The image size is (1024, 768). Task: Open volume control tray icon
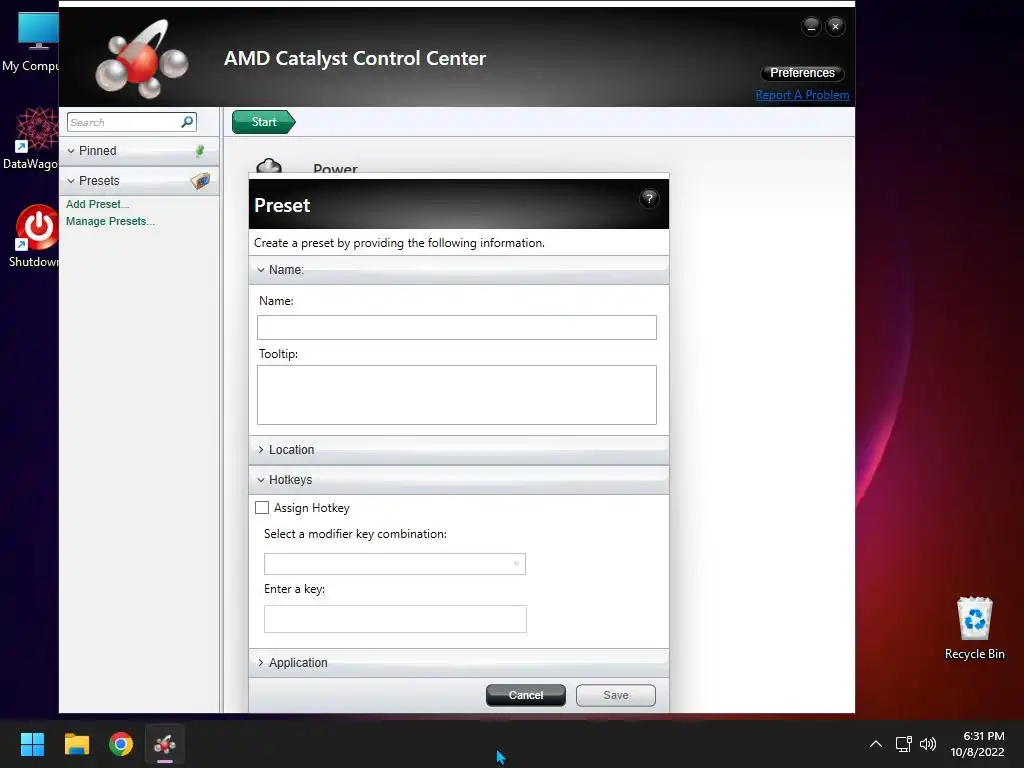[927, 744]
